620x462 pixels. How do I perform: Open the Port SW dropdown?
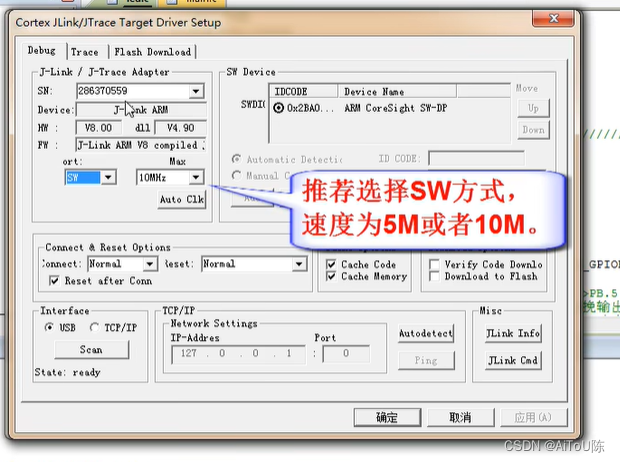(108, 177)
